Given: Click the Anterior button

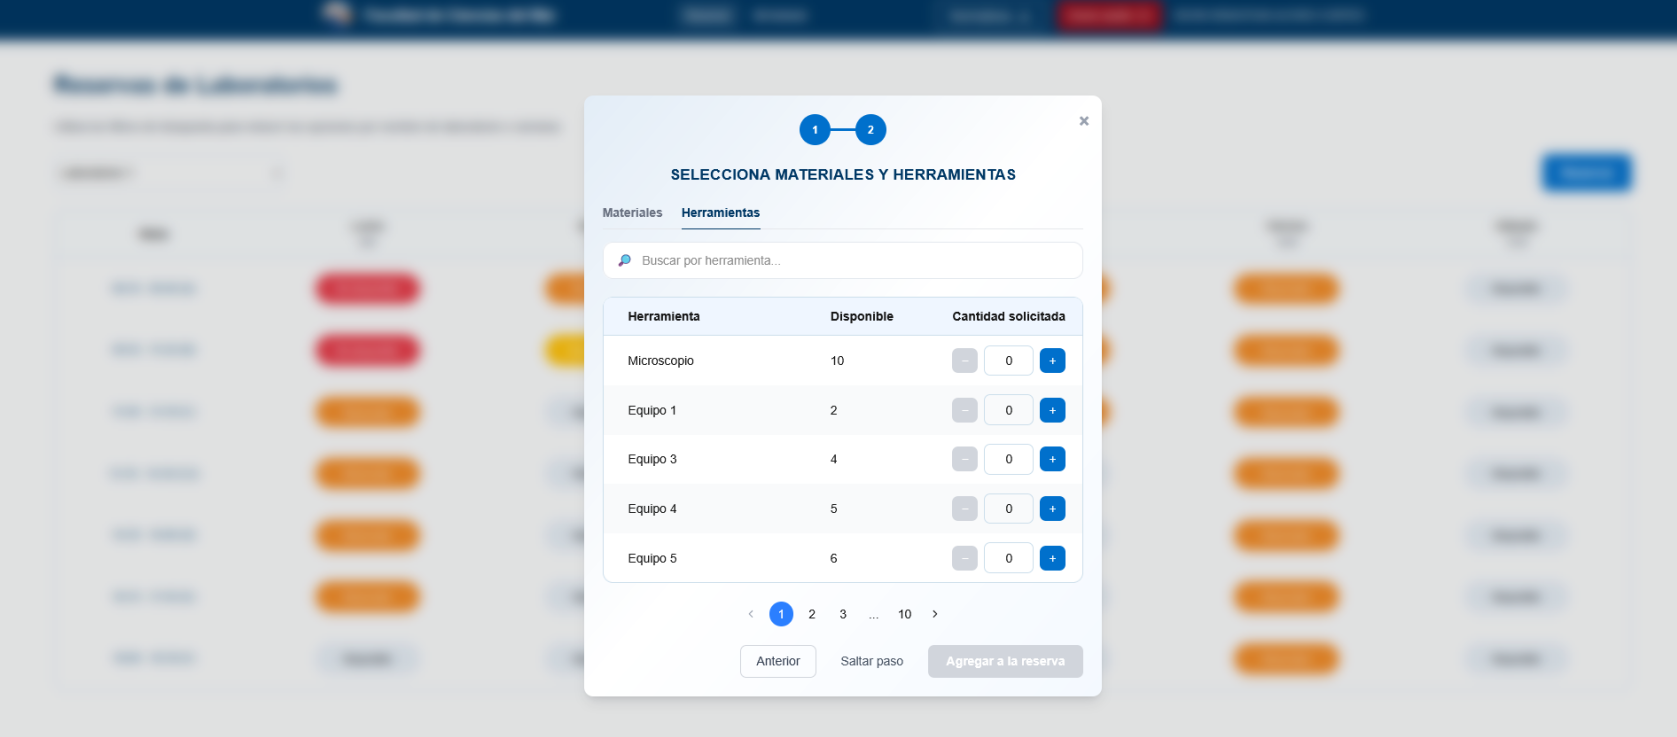Looking at the screenshot, I should click(x=778, y=661).
